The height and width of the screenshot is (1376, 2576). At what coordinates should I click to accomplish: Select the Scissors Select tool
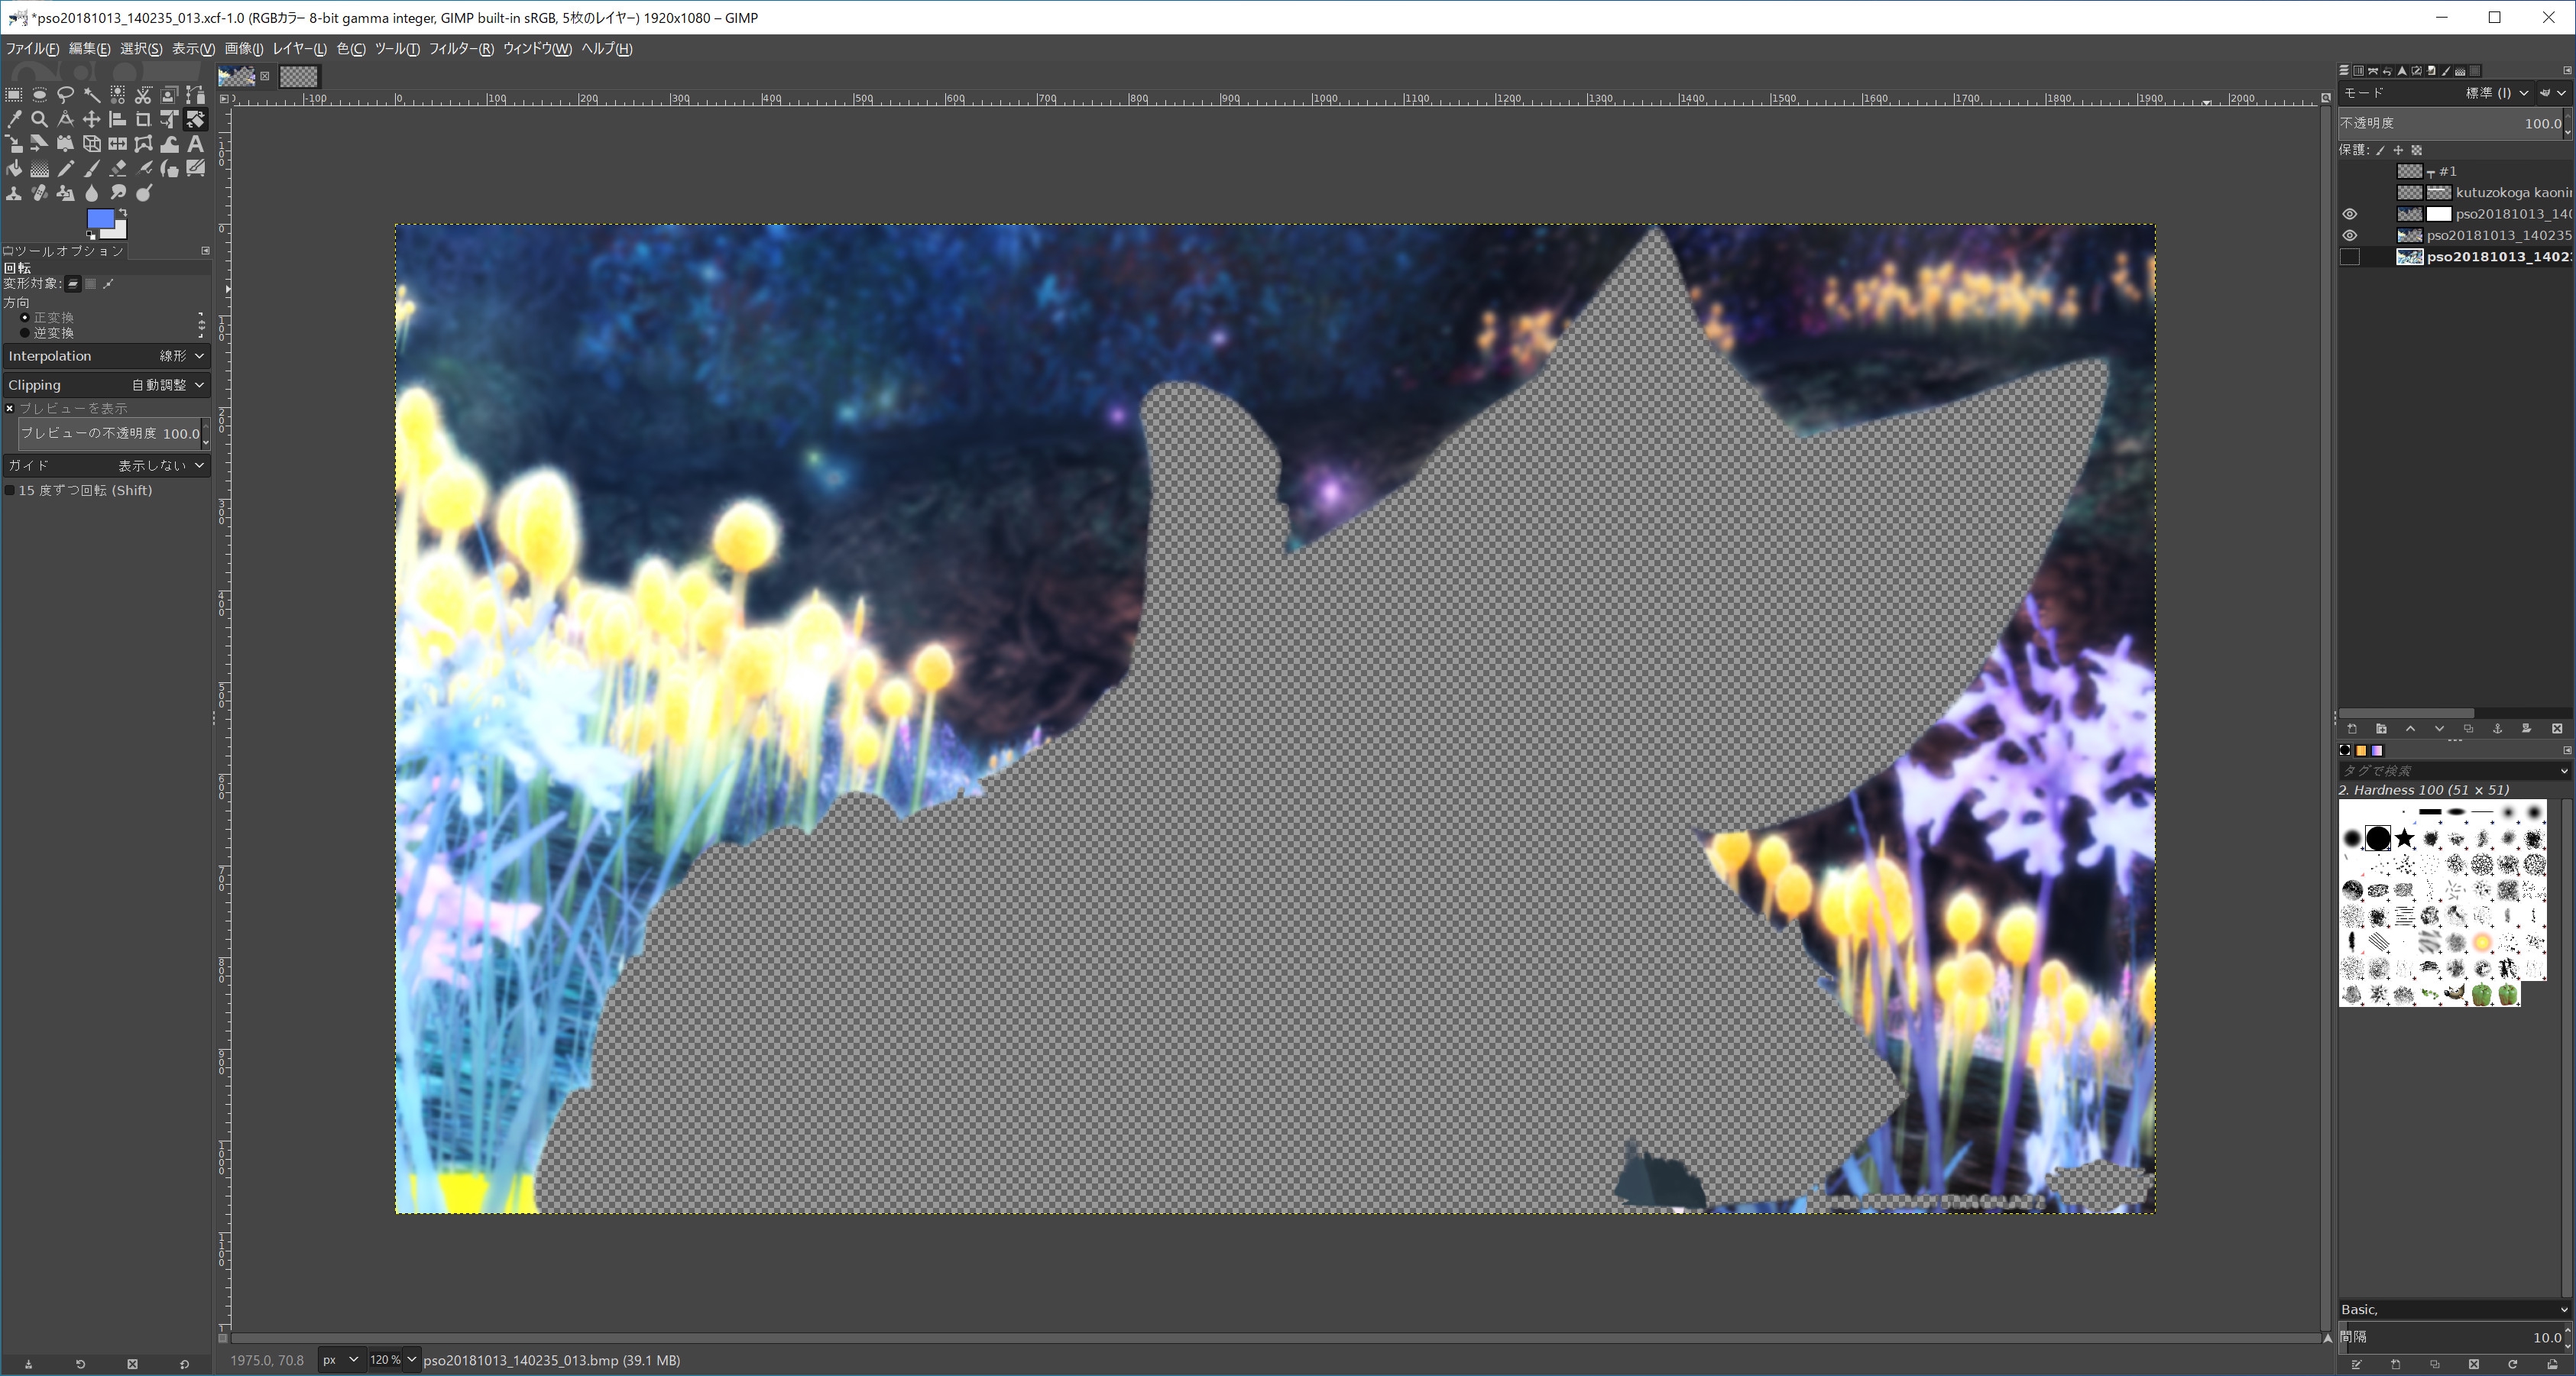pyautogui.click(x=143, y=95)
